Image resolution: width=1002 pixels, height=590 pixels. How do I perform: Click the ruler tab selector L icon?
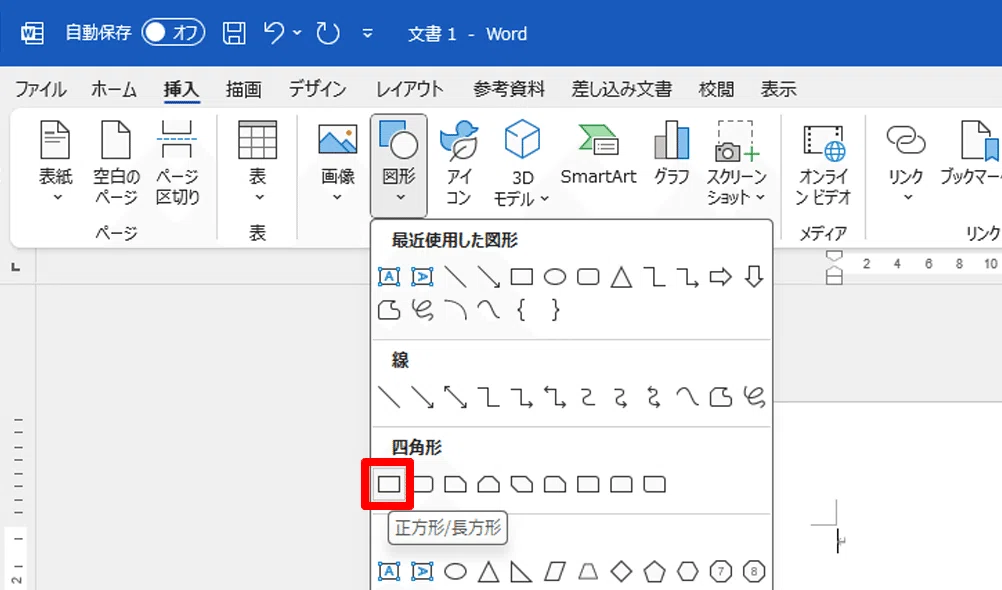[x=16, y=267]
